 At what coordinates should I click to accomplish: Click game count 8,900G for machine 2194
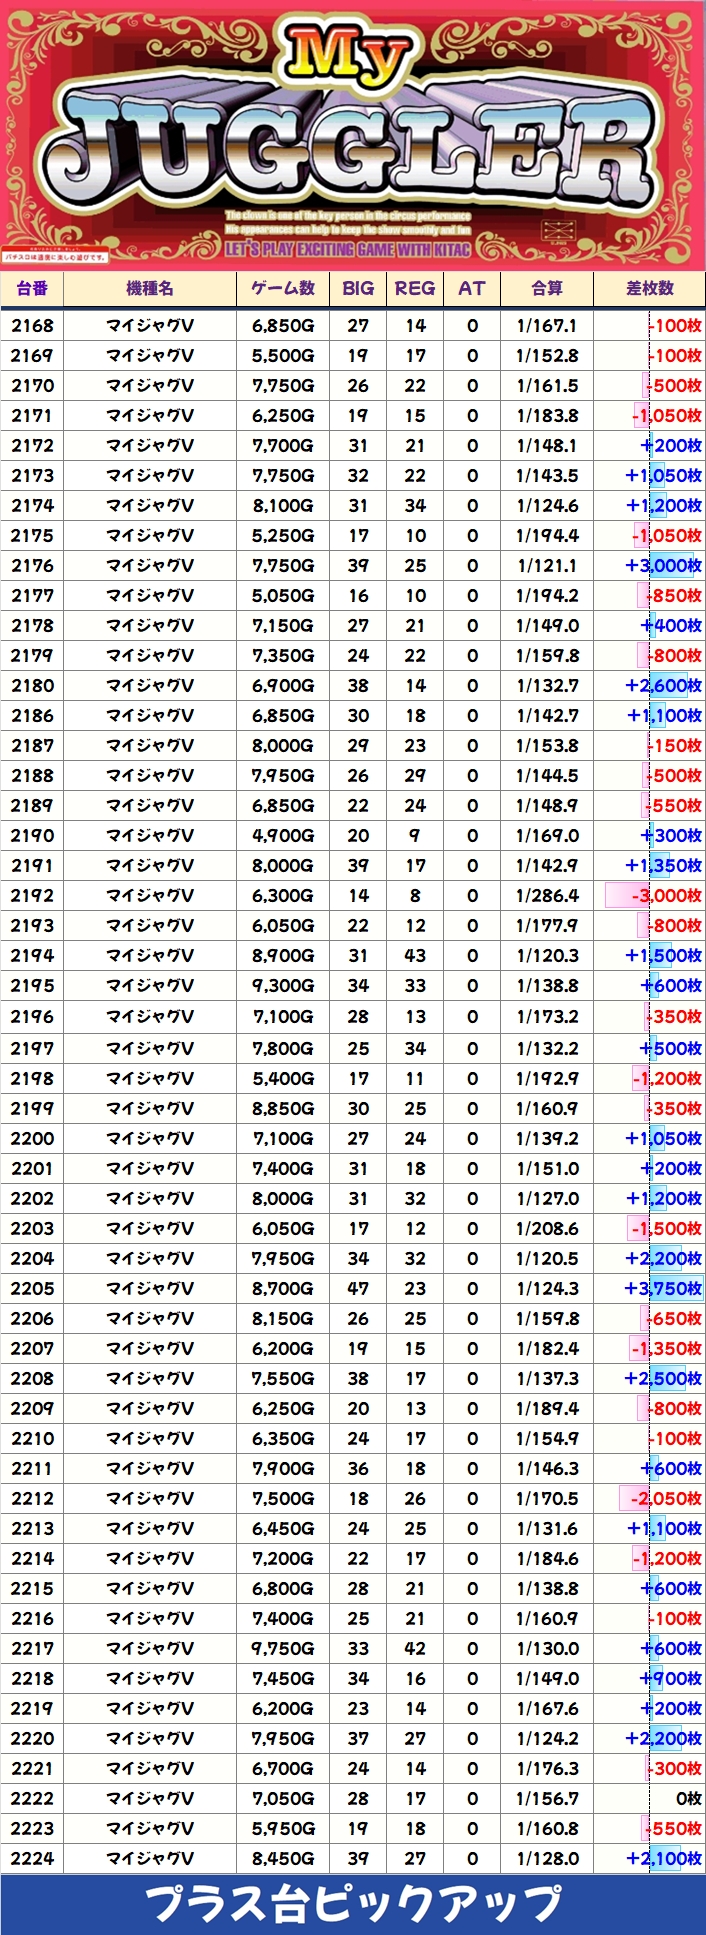pos(283,956)
